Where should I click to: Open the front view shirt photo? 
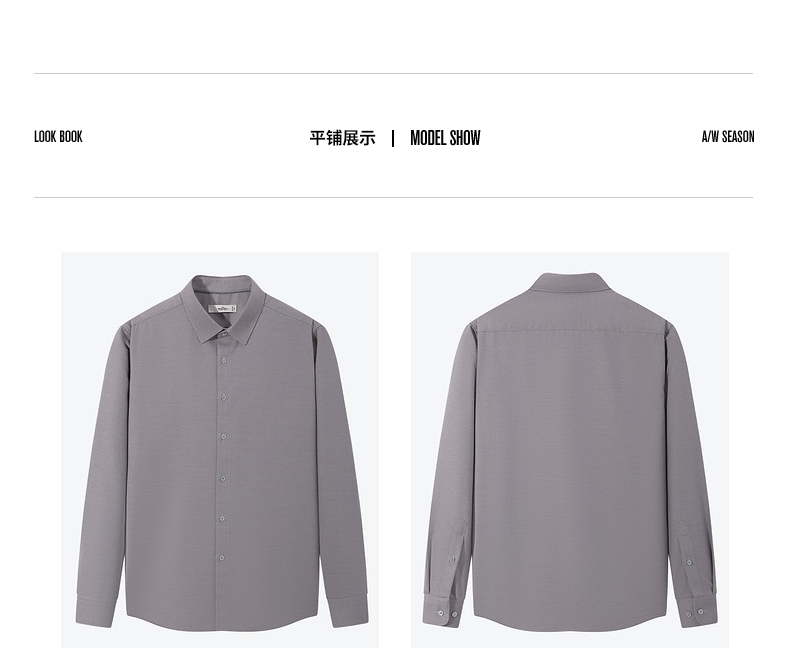coord(220,450)
